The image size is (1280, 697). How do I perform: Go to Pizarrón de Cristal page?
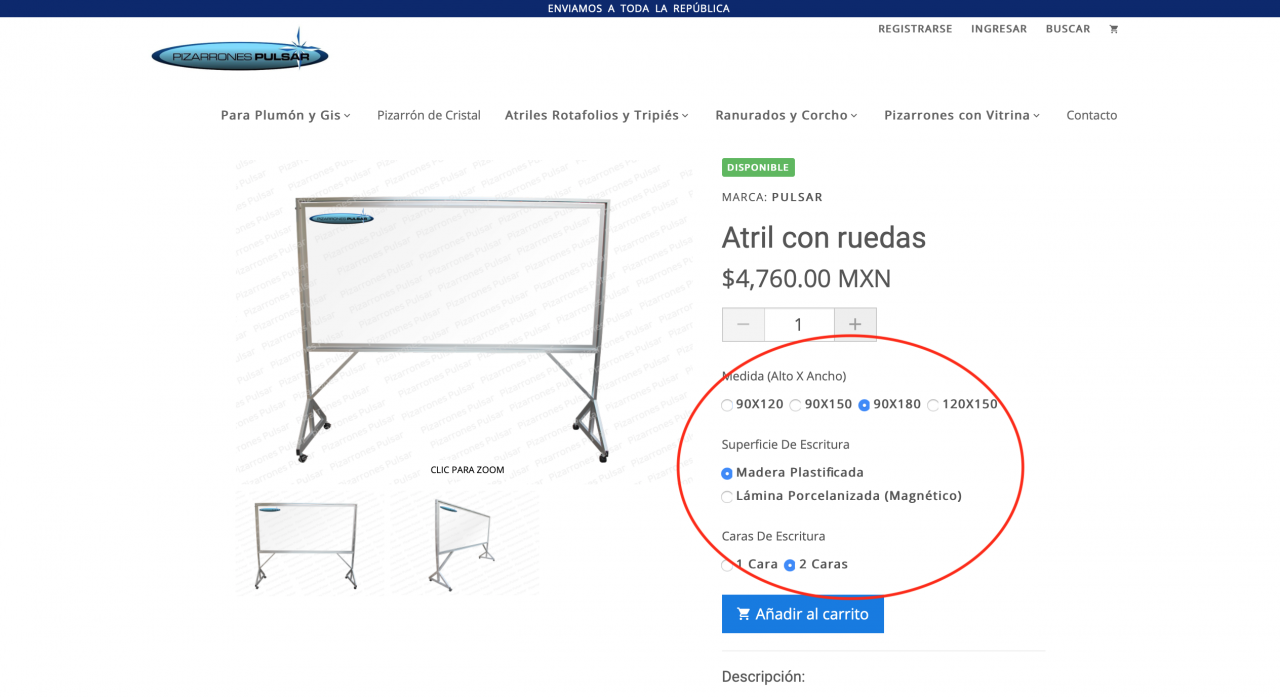click(428, 115)
